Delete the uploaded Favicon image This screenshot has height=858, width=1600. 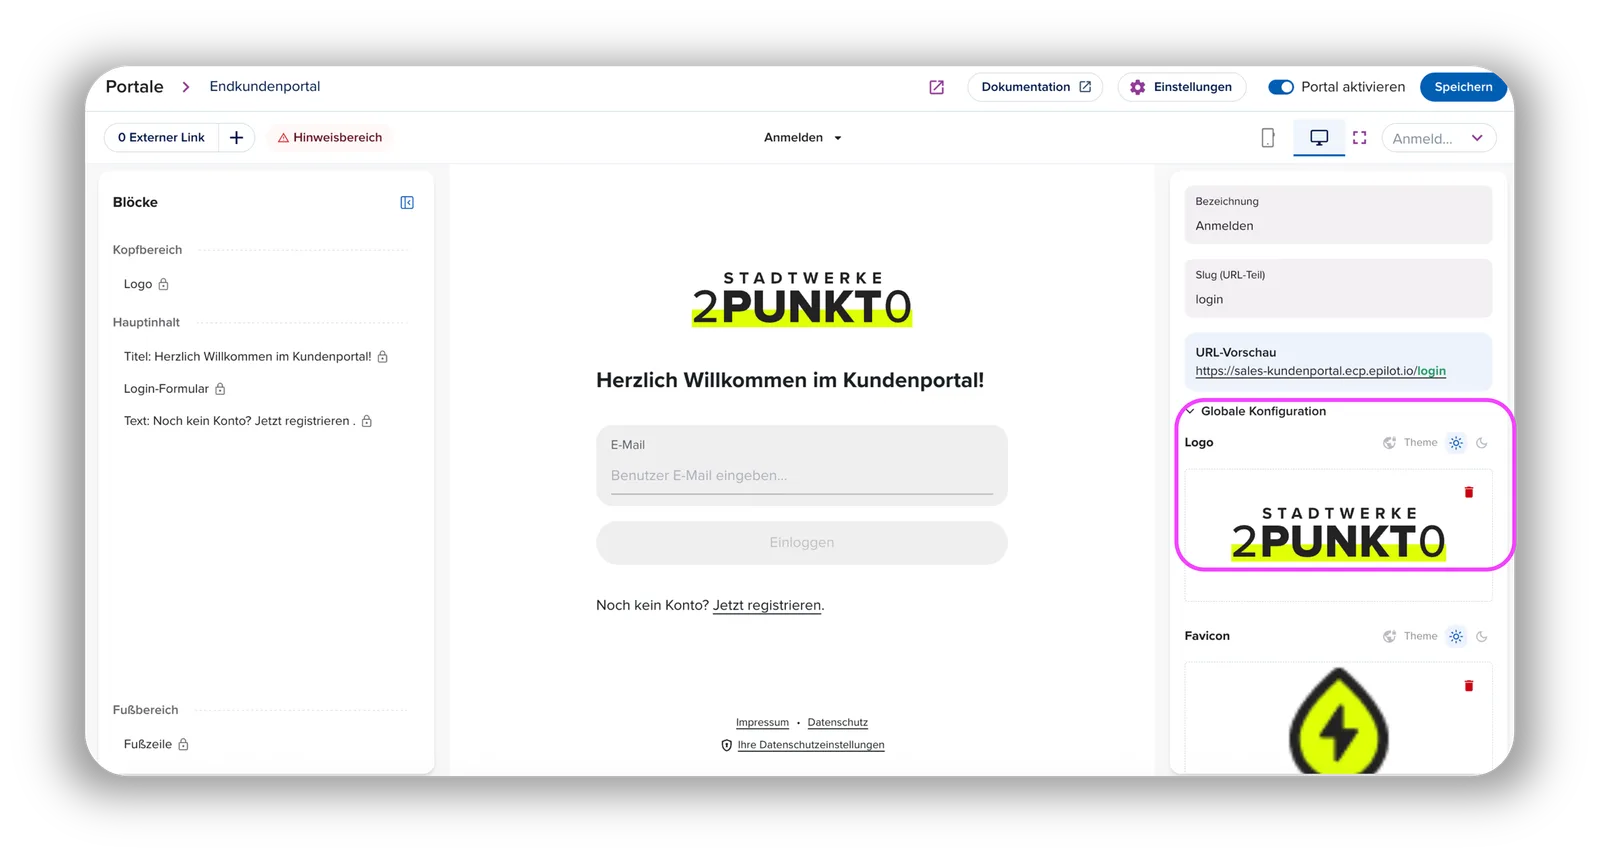click(x=1469, y=686)
